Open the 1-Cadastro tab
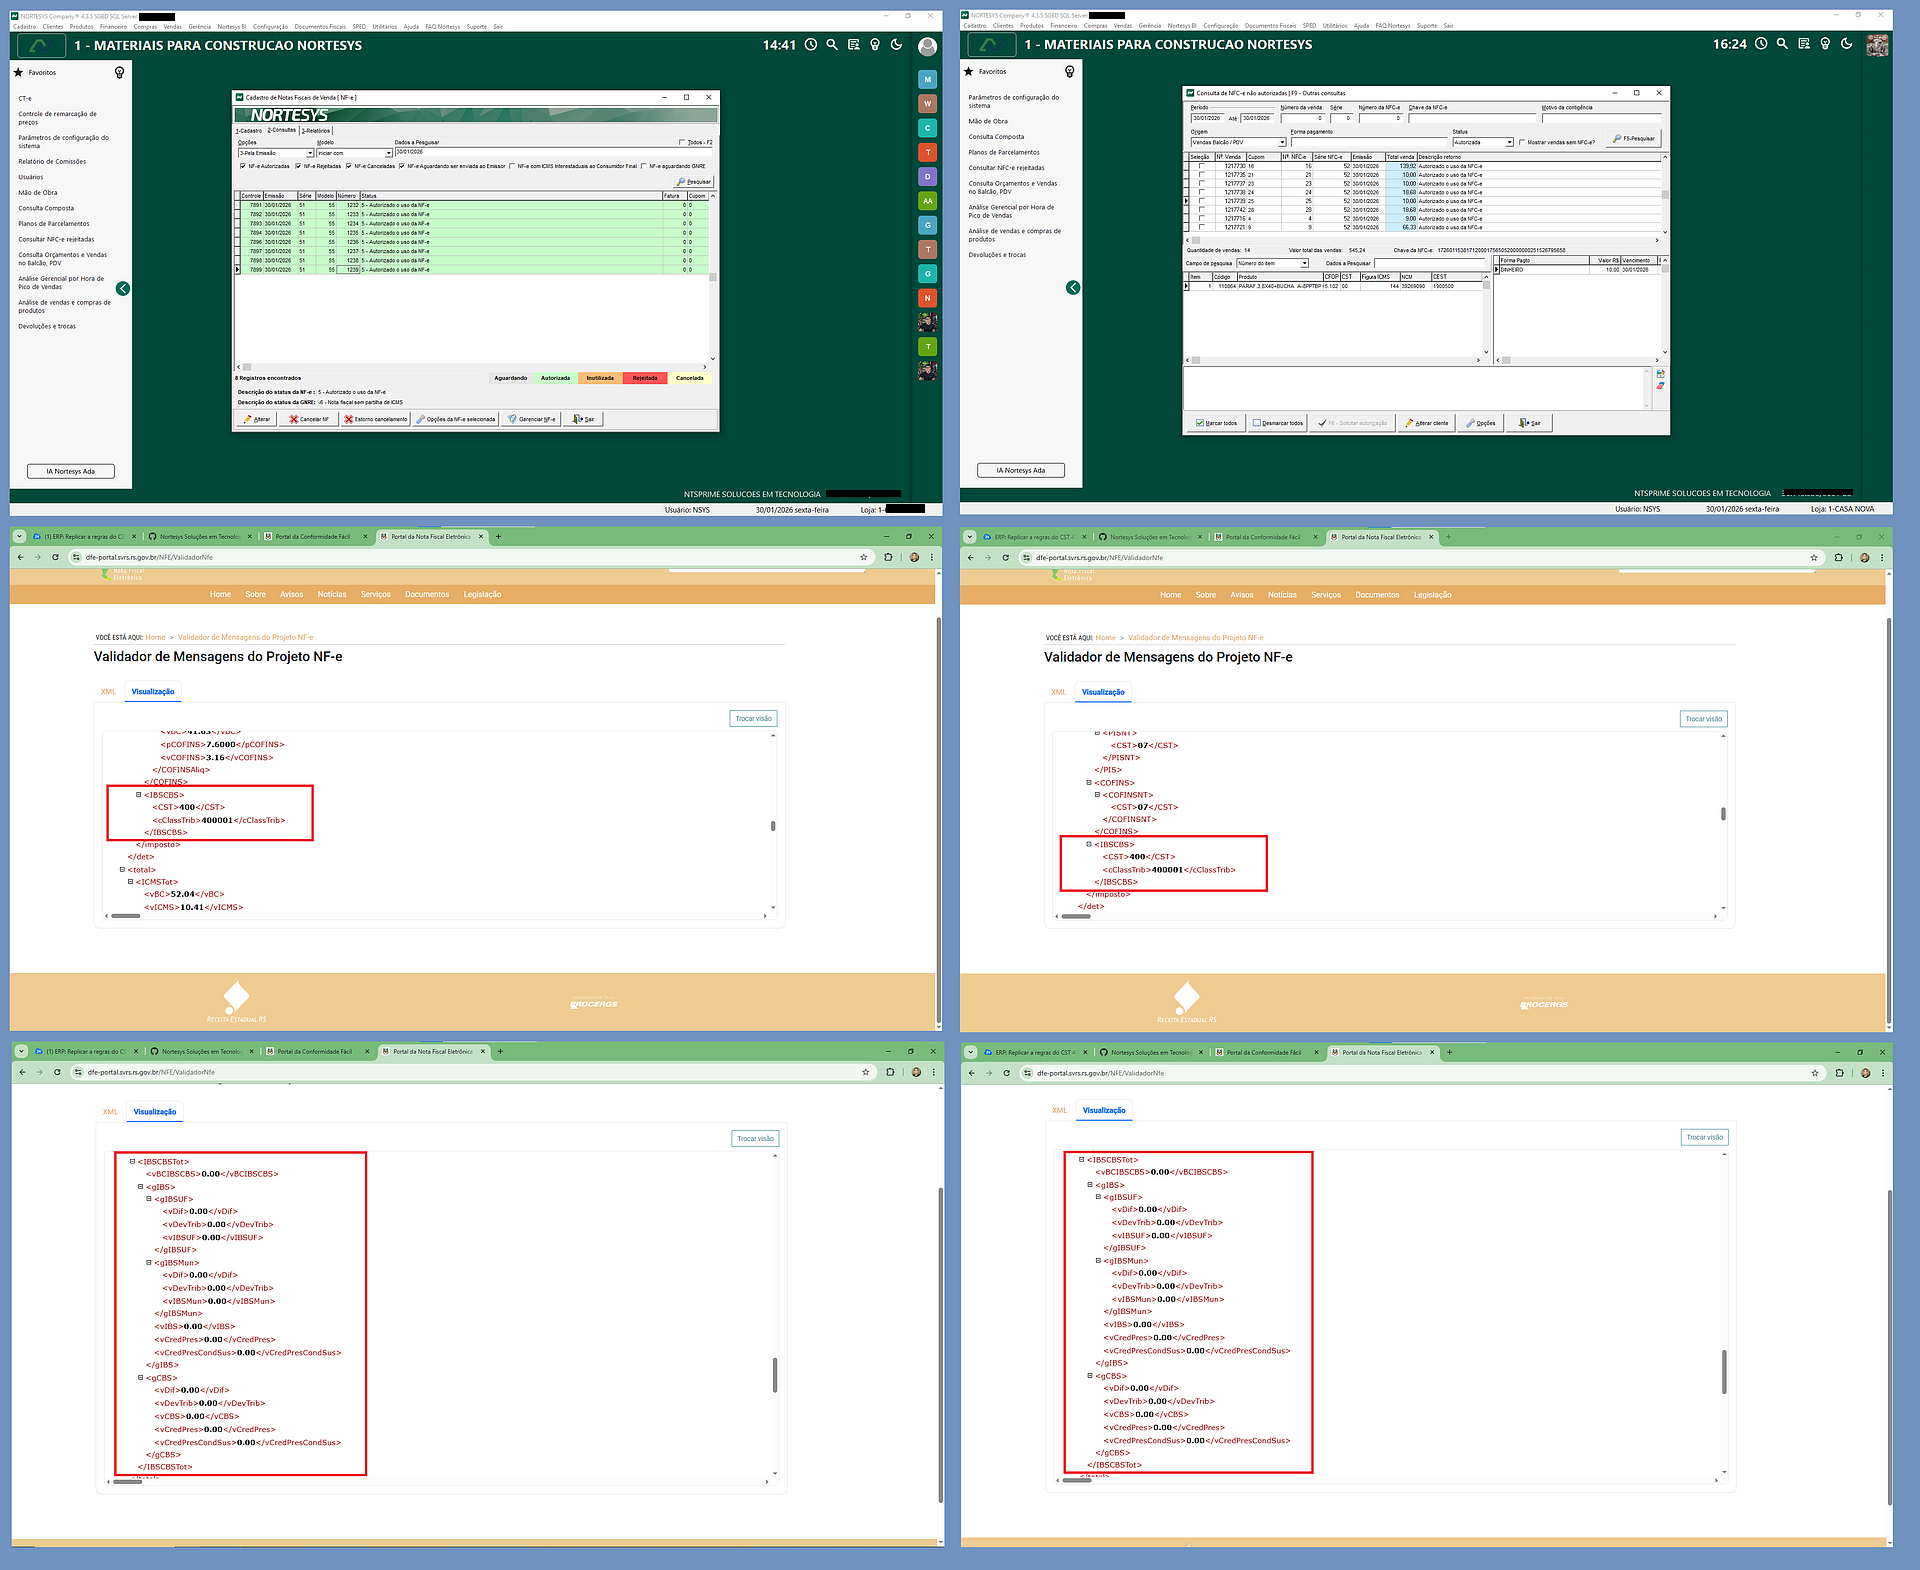Viewport: 1920px width, 1570px height. (249, 131)
